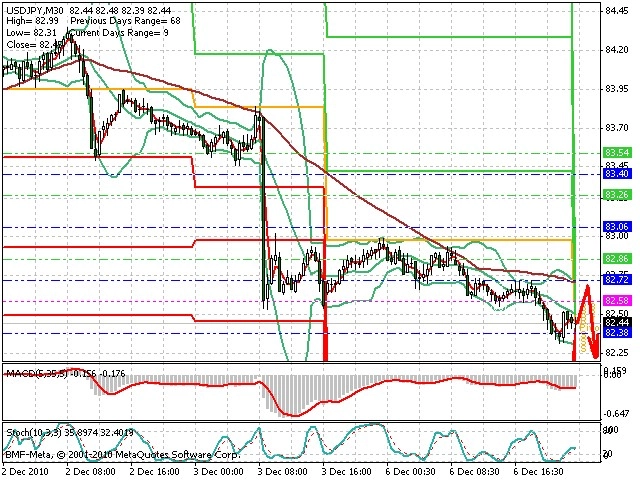Select the Stoch(10,3,3) indicator label
This screenshot has height=480, width=640.
tap(34, 432)
